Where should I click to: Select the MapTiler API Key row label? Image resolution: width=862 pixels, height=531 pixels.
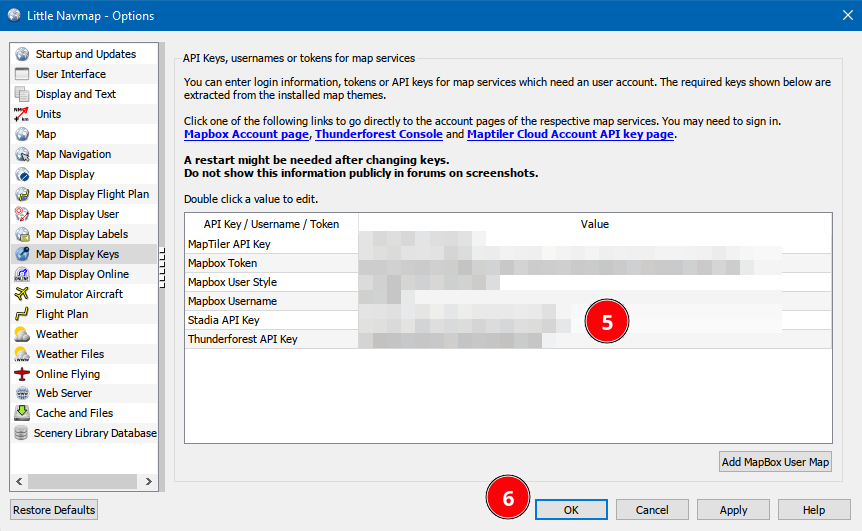(x=229, y=244)
